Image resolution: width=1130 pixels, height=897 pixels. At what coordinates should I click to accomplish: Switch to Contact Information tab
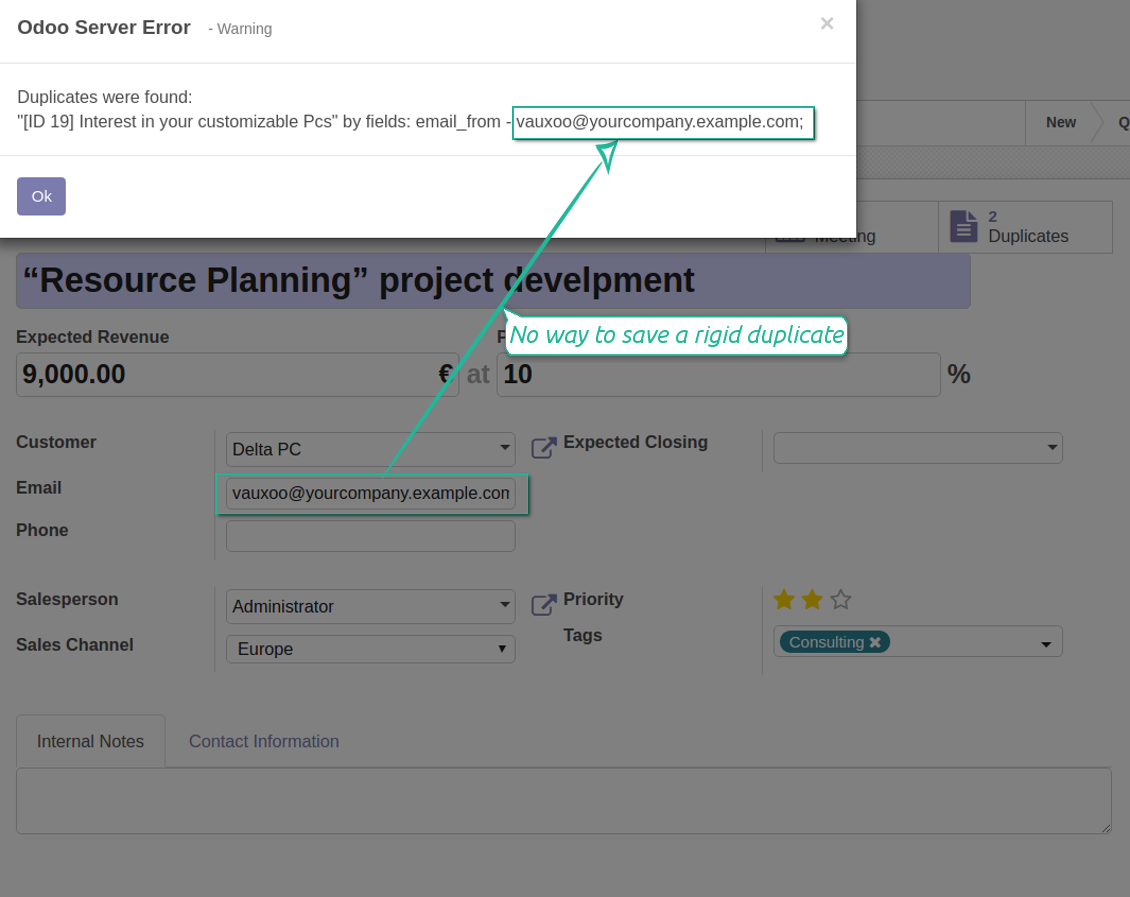(264, 741)
